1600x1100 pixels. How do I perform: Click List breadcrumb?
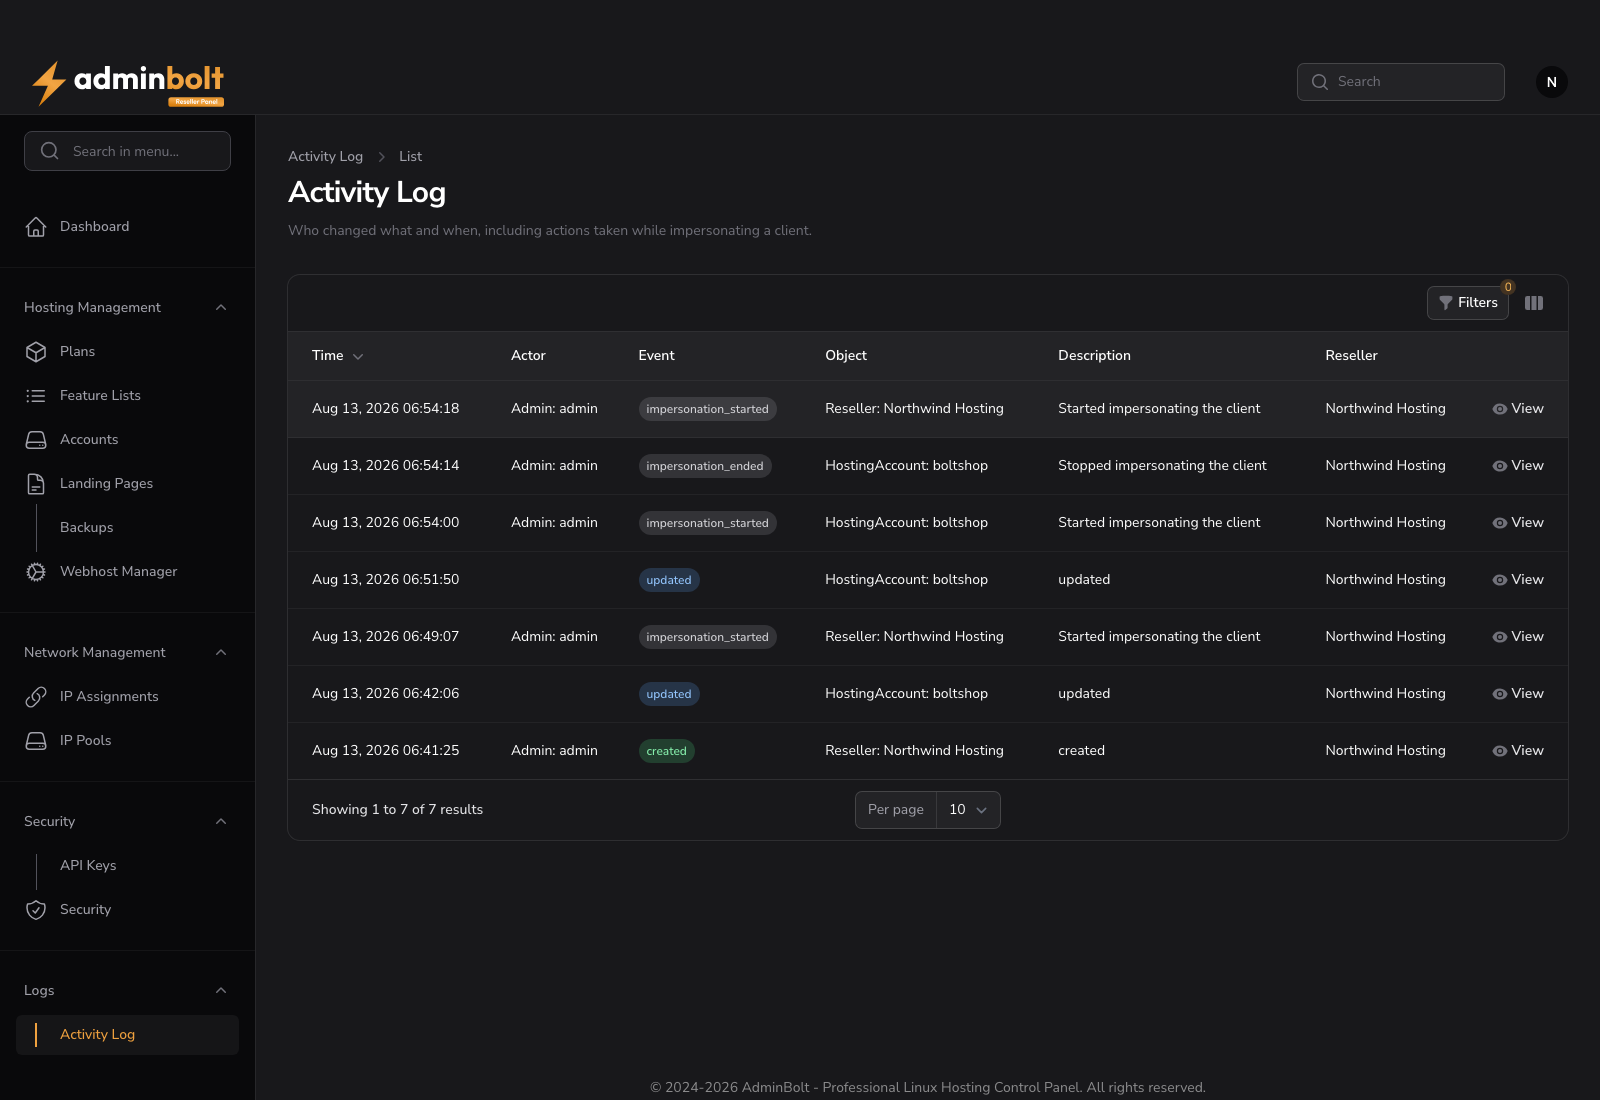coord(410,157)
